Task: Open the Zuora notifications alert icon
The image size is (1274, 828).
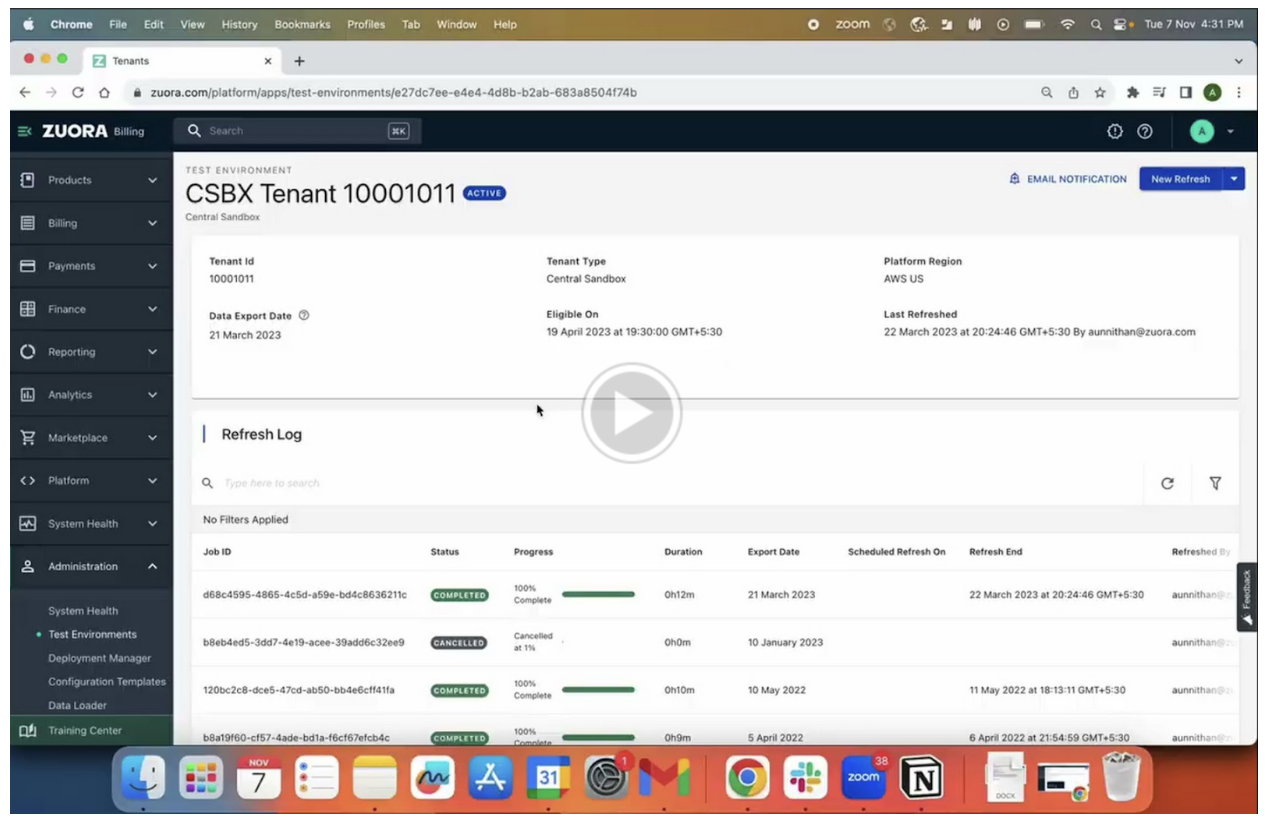Action: pyautogui.click(x=1113, y=131)
